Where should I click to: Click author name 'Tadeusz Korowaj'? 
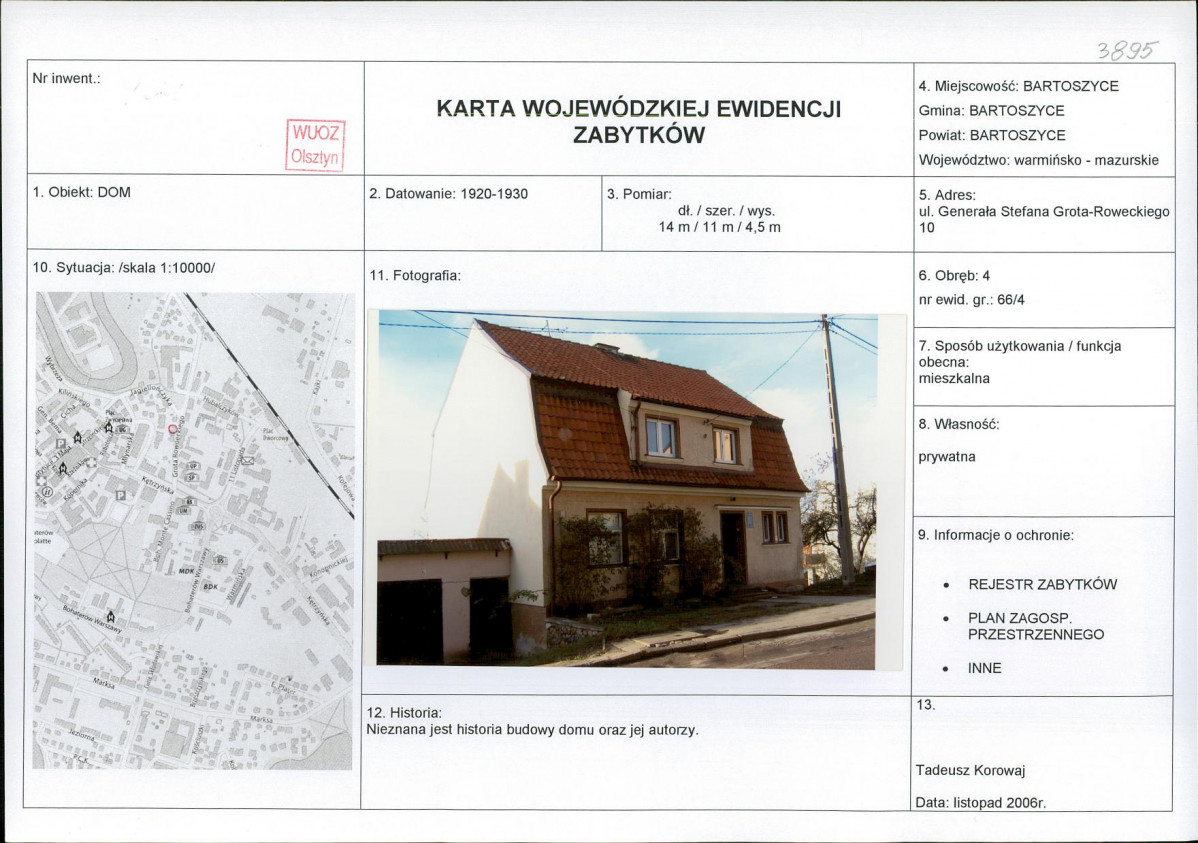pyautogui.click(x=970, y=770)
